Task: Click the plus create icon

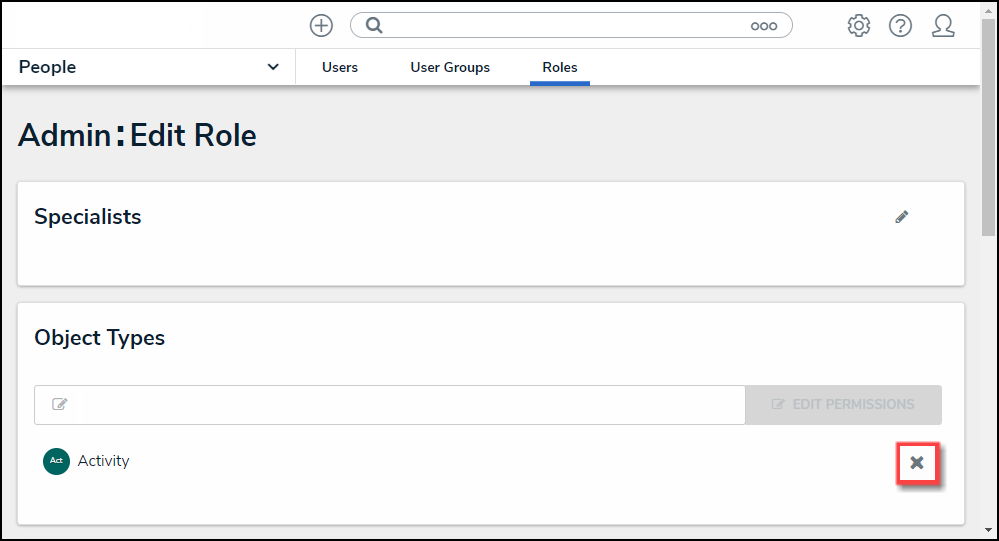Action: point(321,25)
